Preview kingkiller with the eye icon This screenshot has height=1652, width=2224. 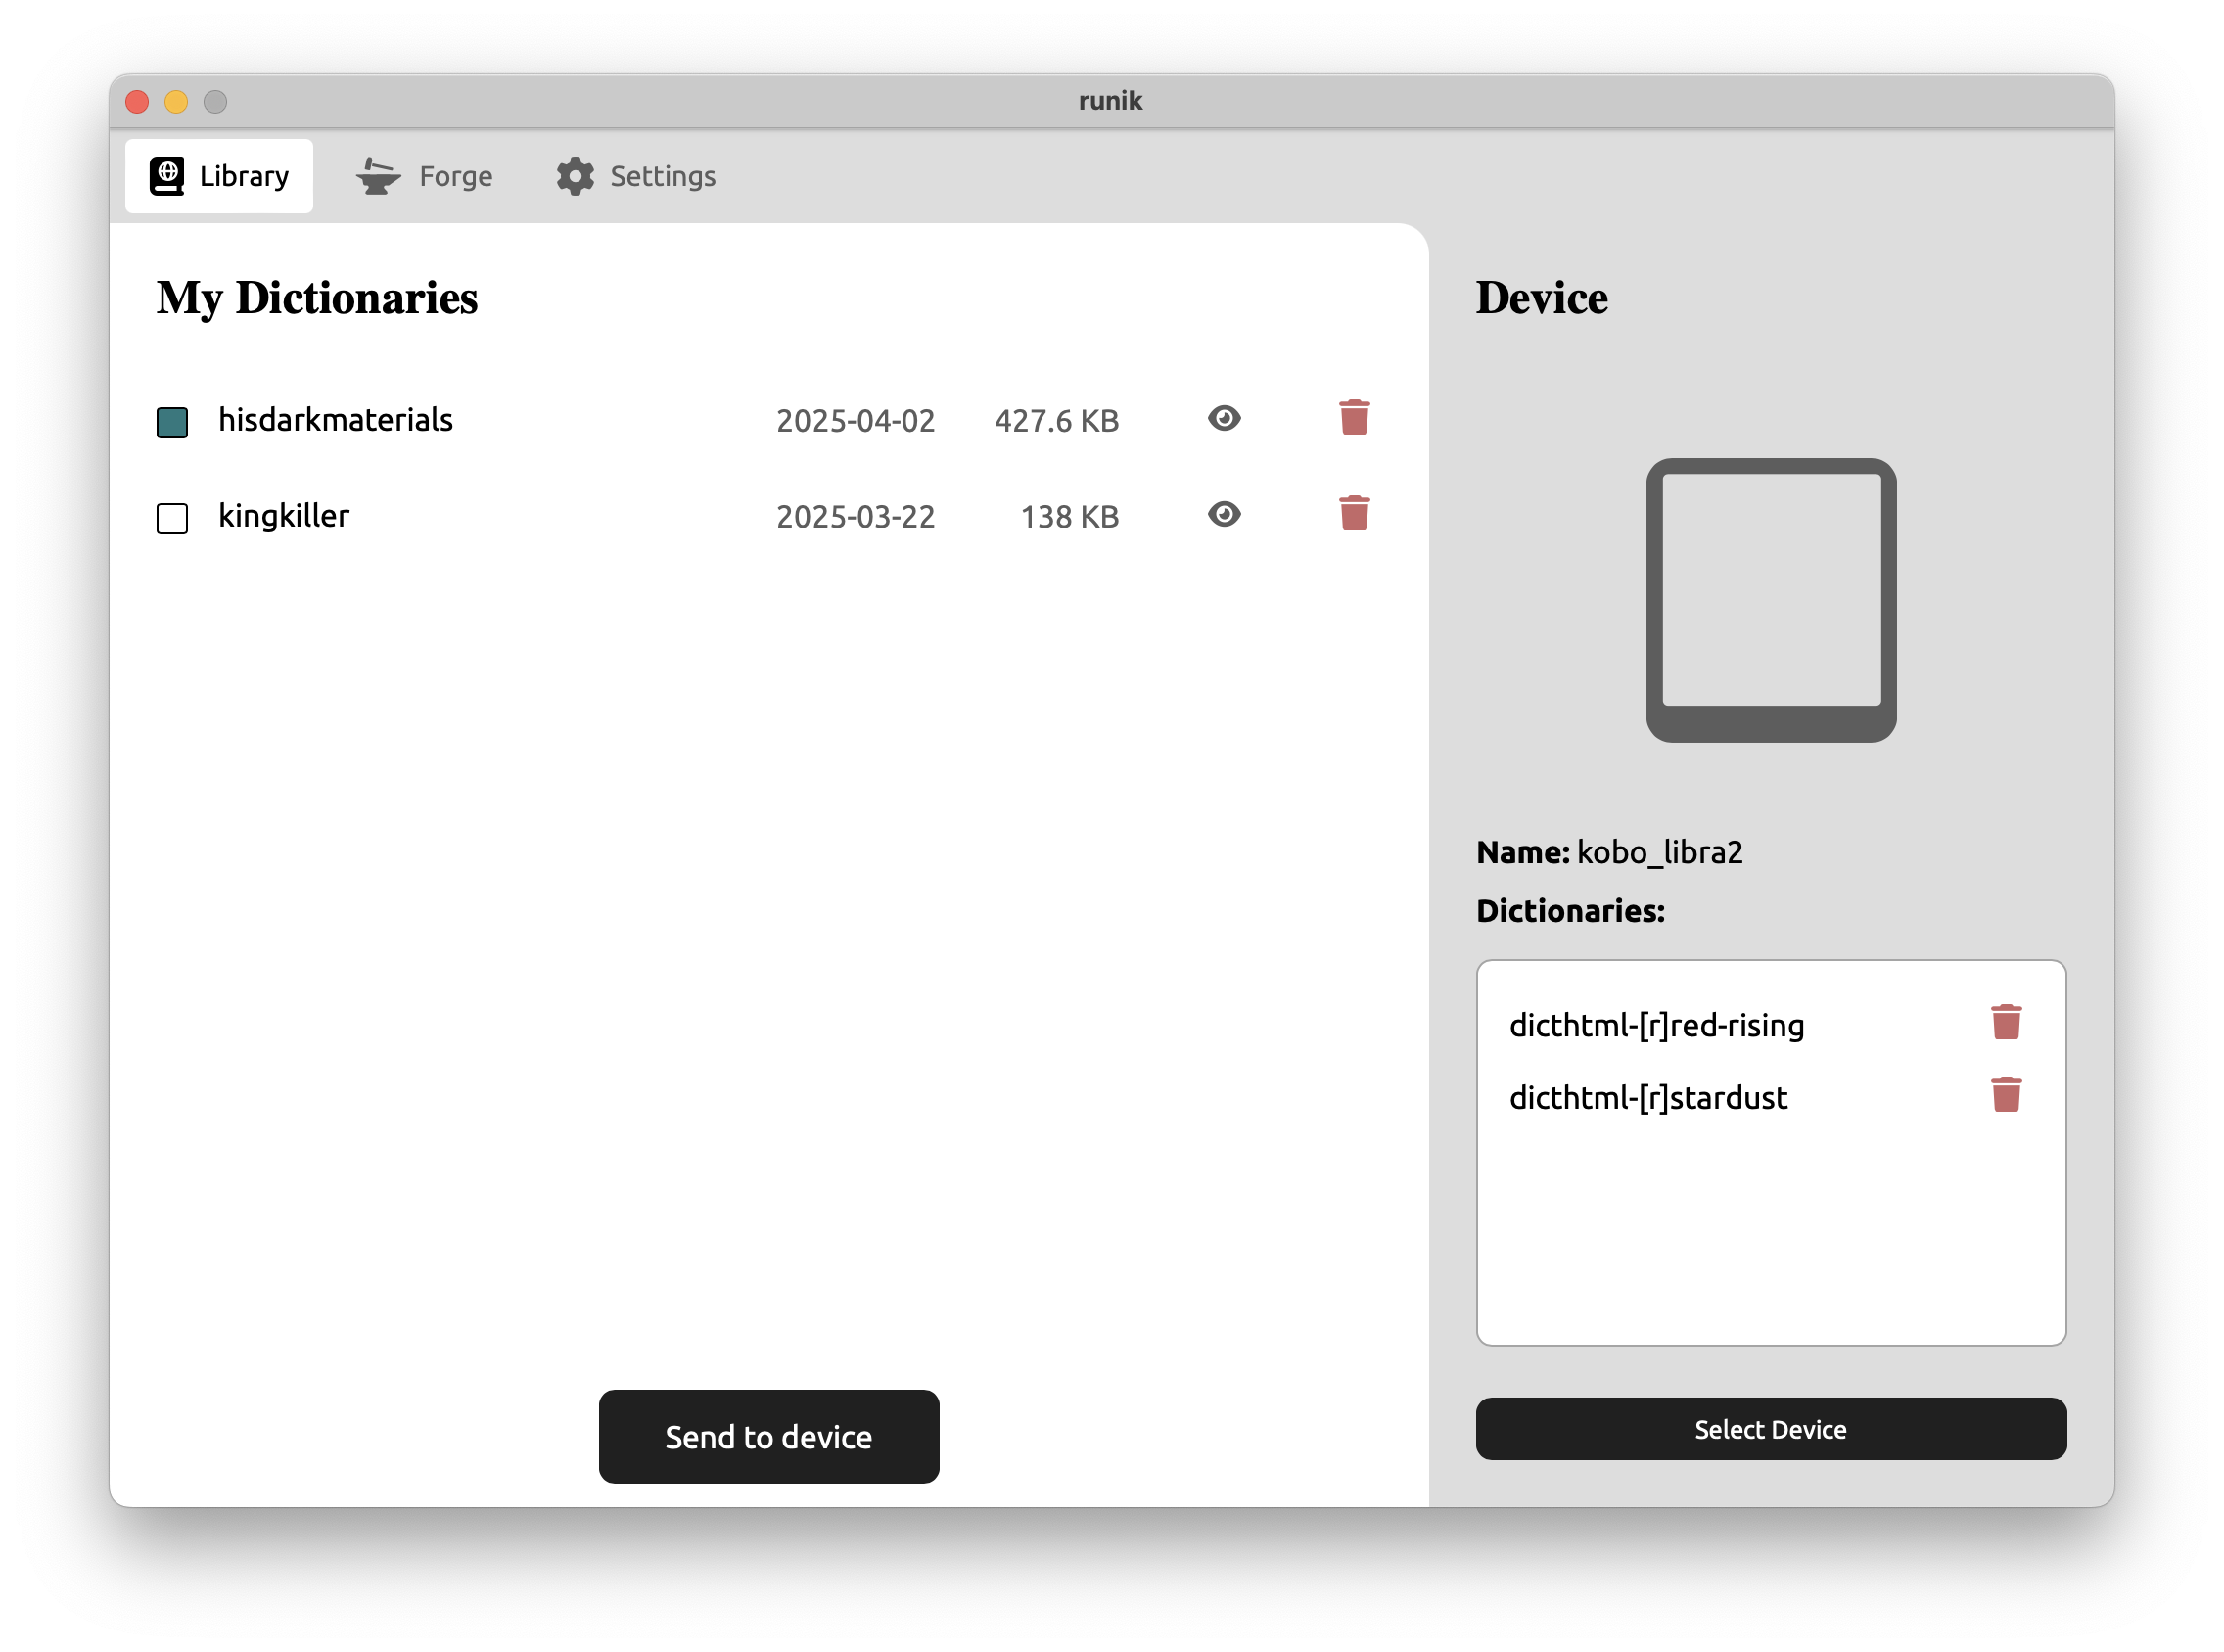1223,514
